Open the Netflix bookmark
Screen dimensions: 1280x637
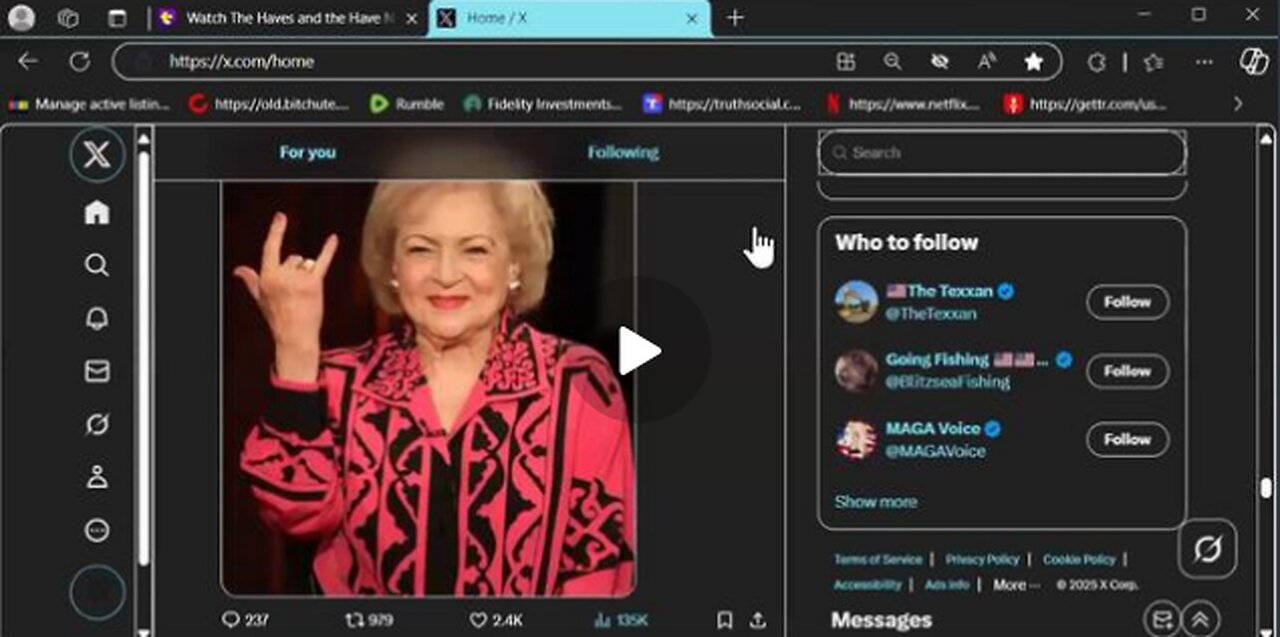[902, 104]
